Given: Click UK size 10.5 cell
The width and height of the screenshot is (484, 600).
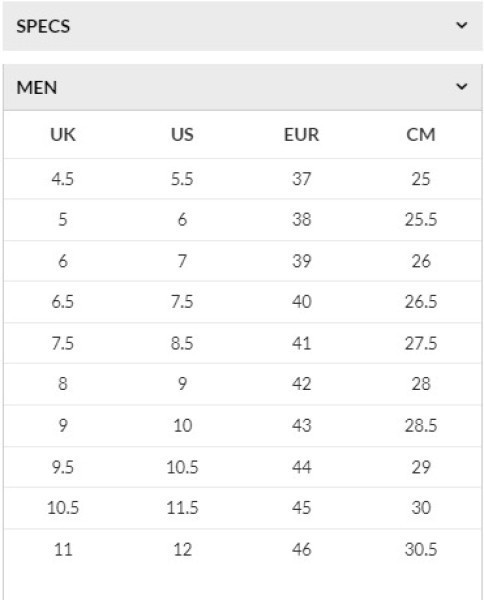Looking at the screenshot, I should click(x=63, y=508).
